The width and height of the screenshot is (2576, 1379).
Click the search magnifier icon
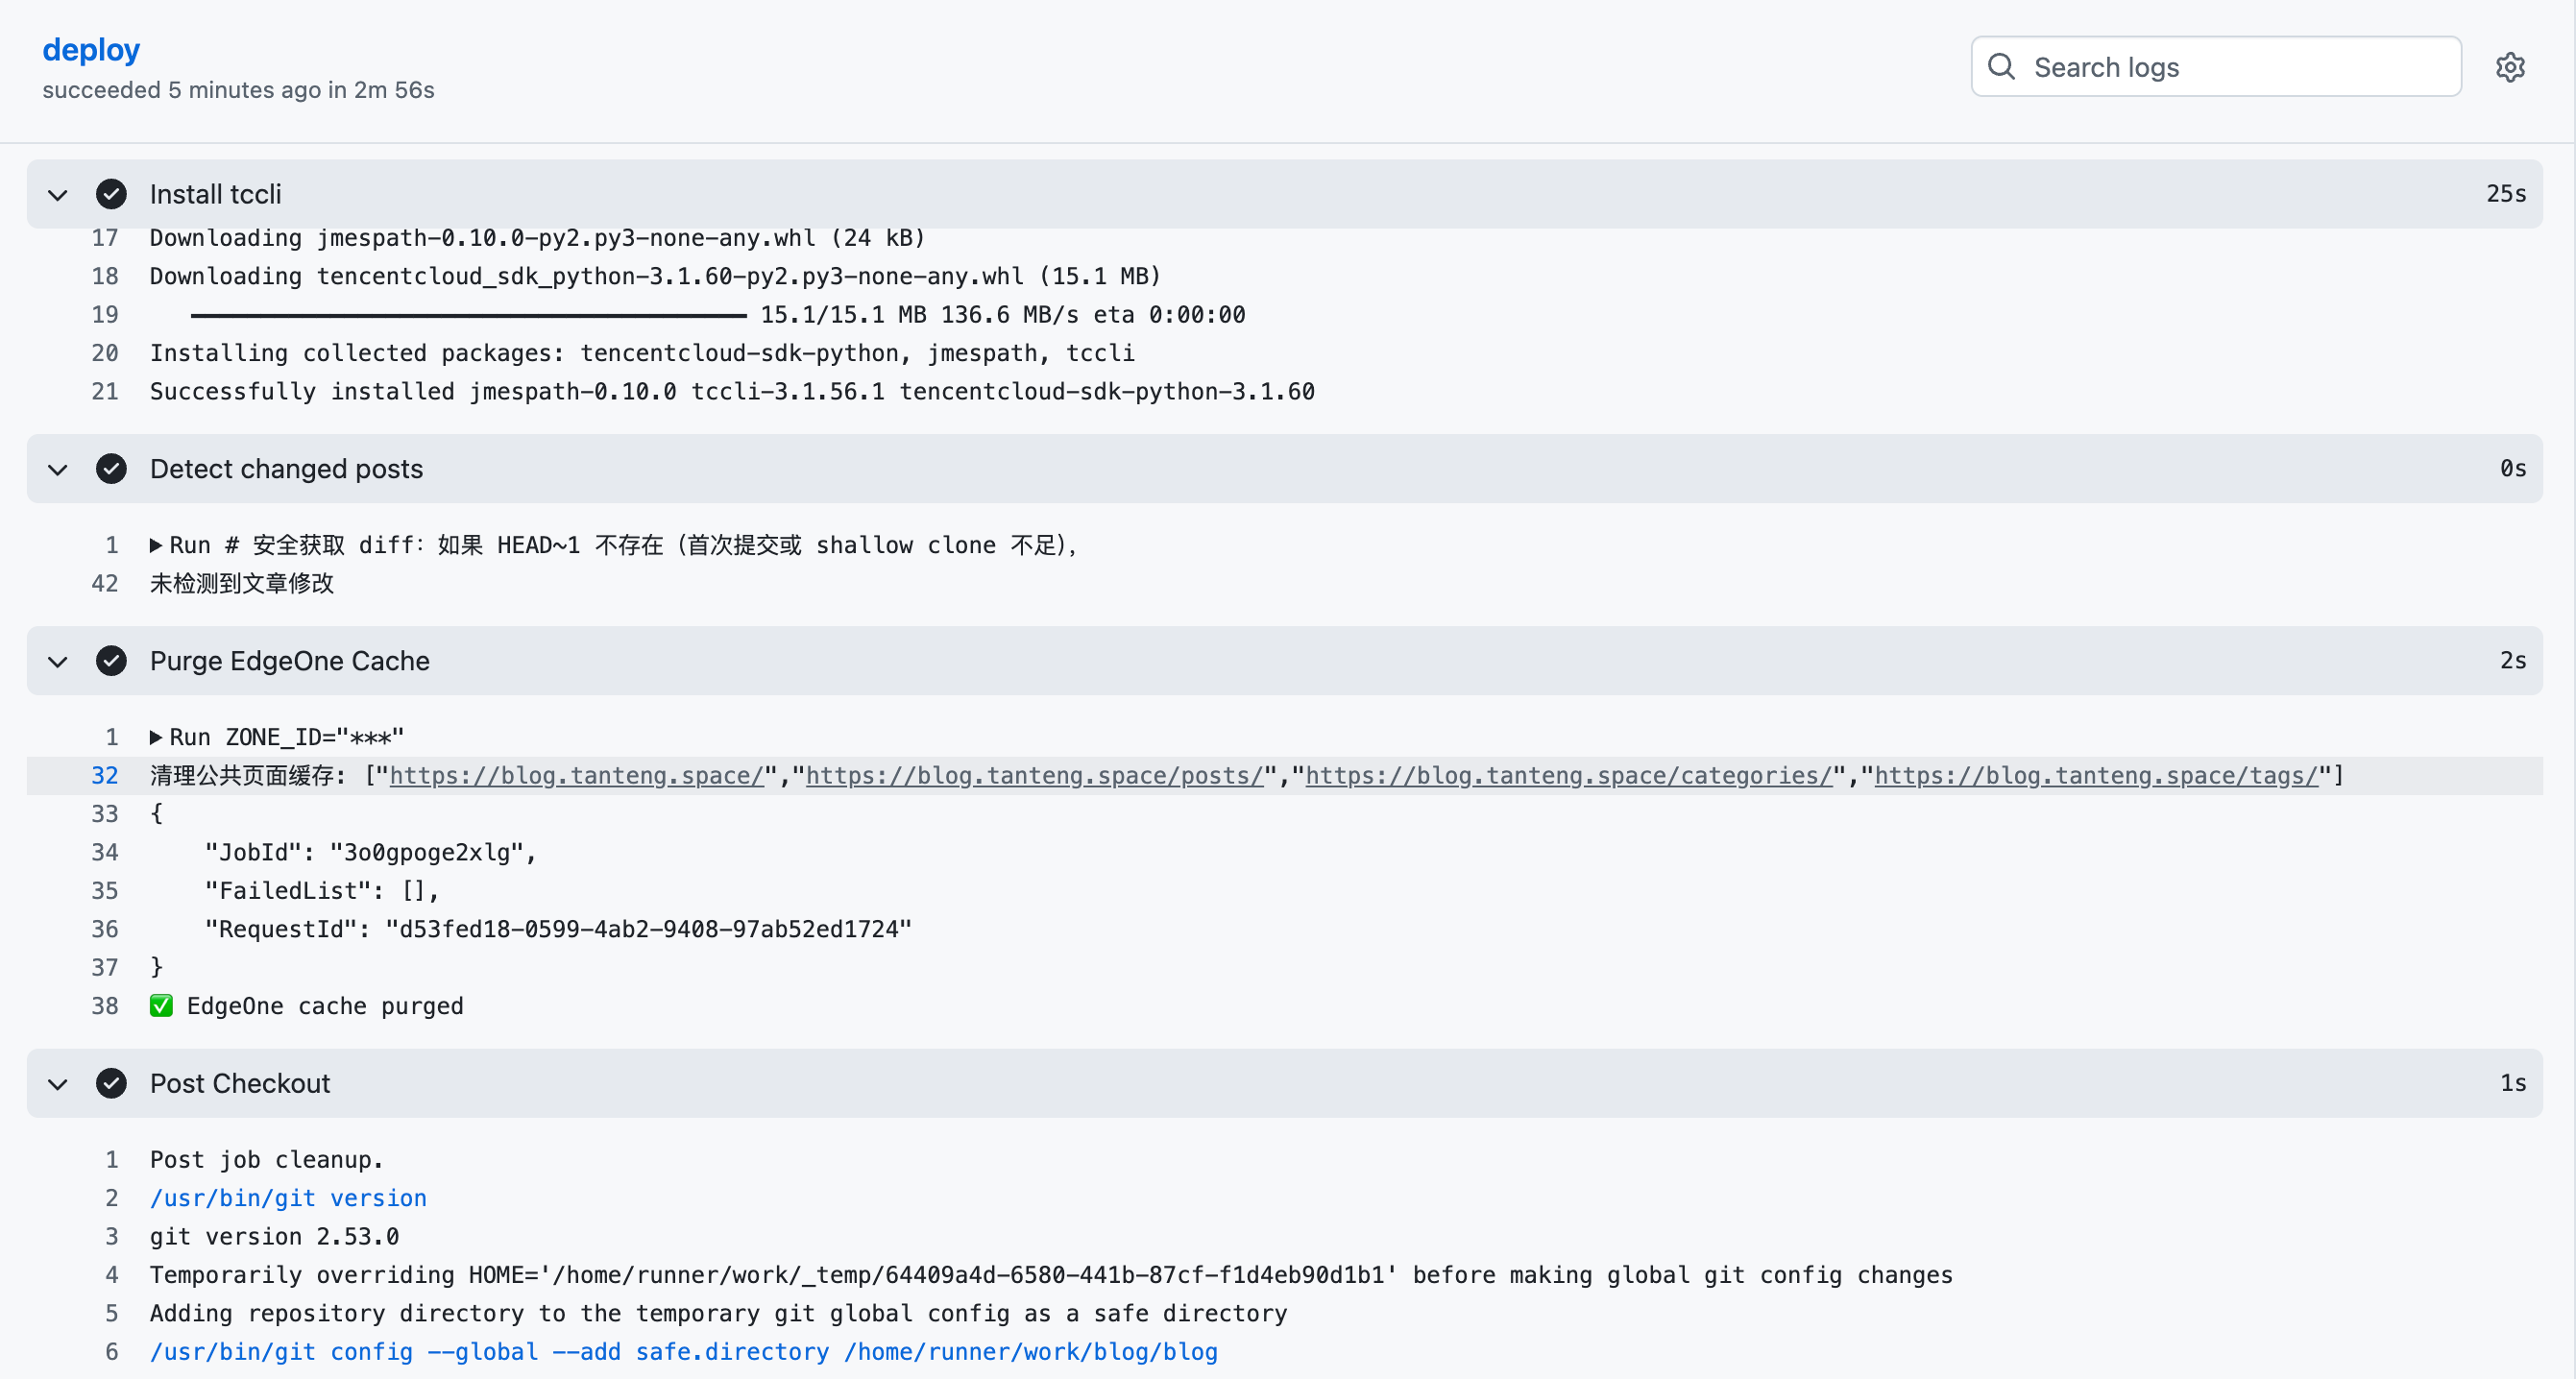point(2001,67)
